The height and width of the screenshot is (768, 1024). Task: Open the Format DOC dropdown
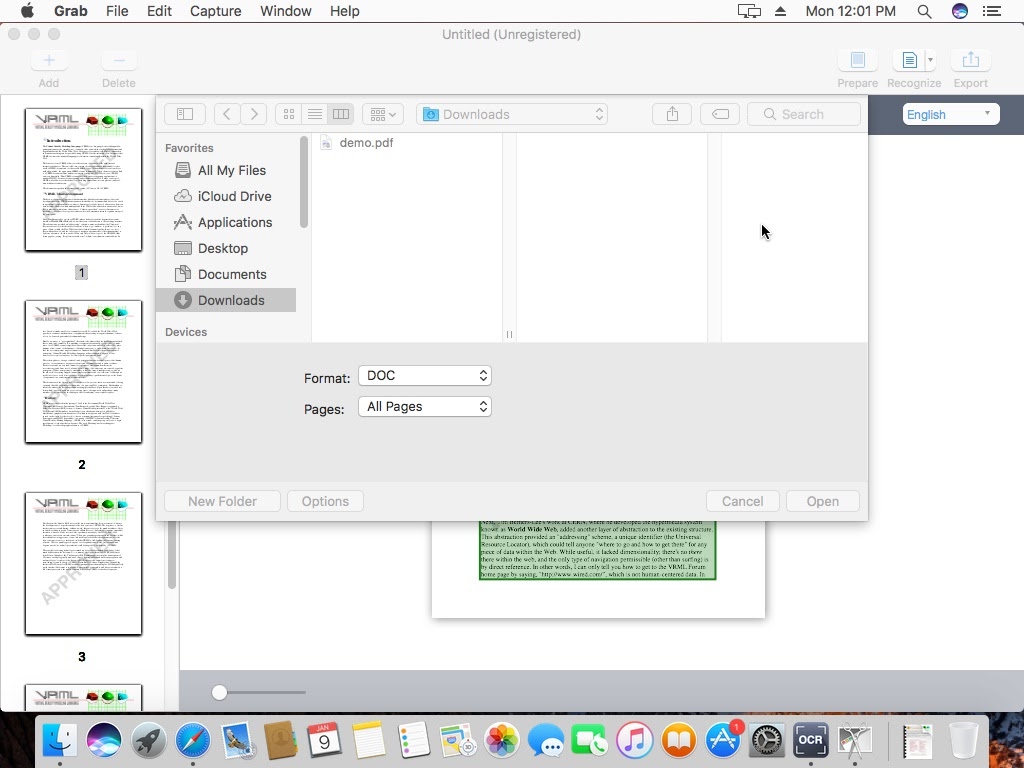click(x=424, y=376)
